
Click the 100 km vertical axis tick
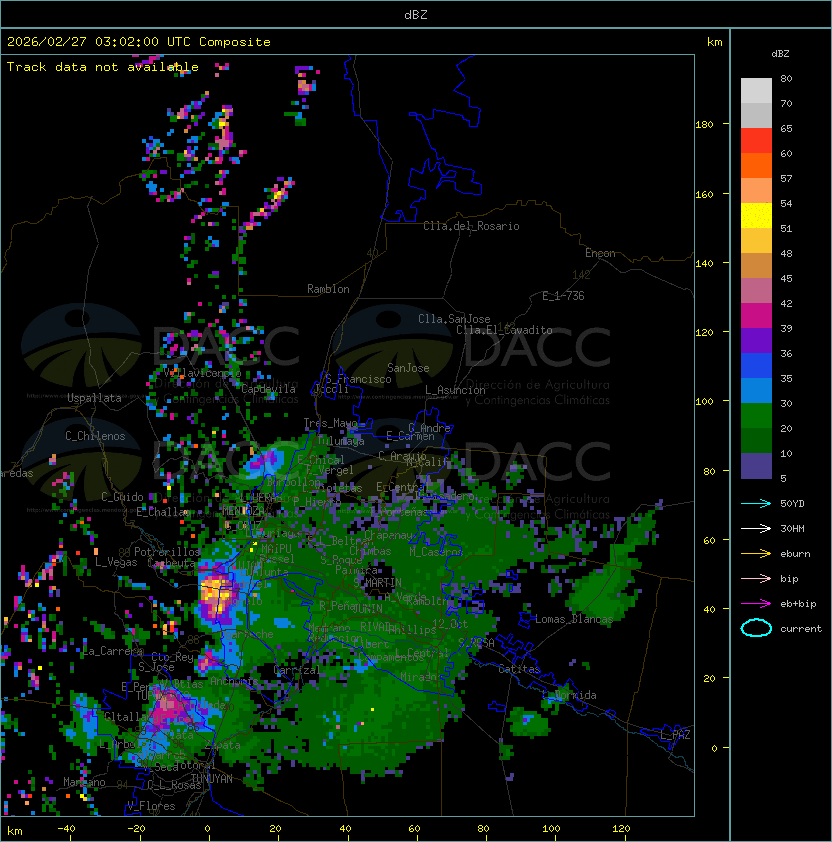[704, 402]
